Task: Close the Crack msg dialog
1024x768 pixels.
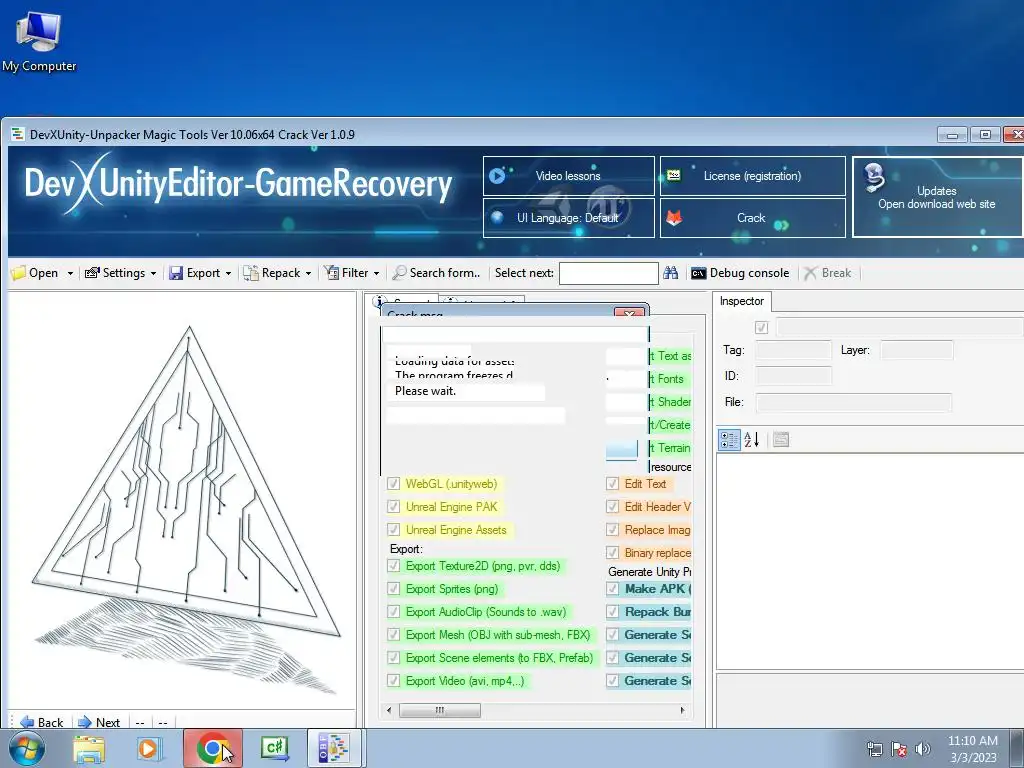Action: [629, 313]
